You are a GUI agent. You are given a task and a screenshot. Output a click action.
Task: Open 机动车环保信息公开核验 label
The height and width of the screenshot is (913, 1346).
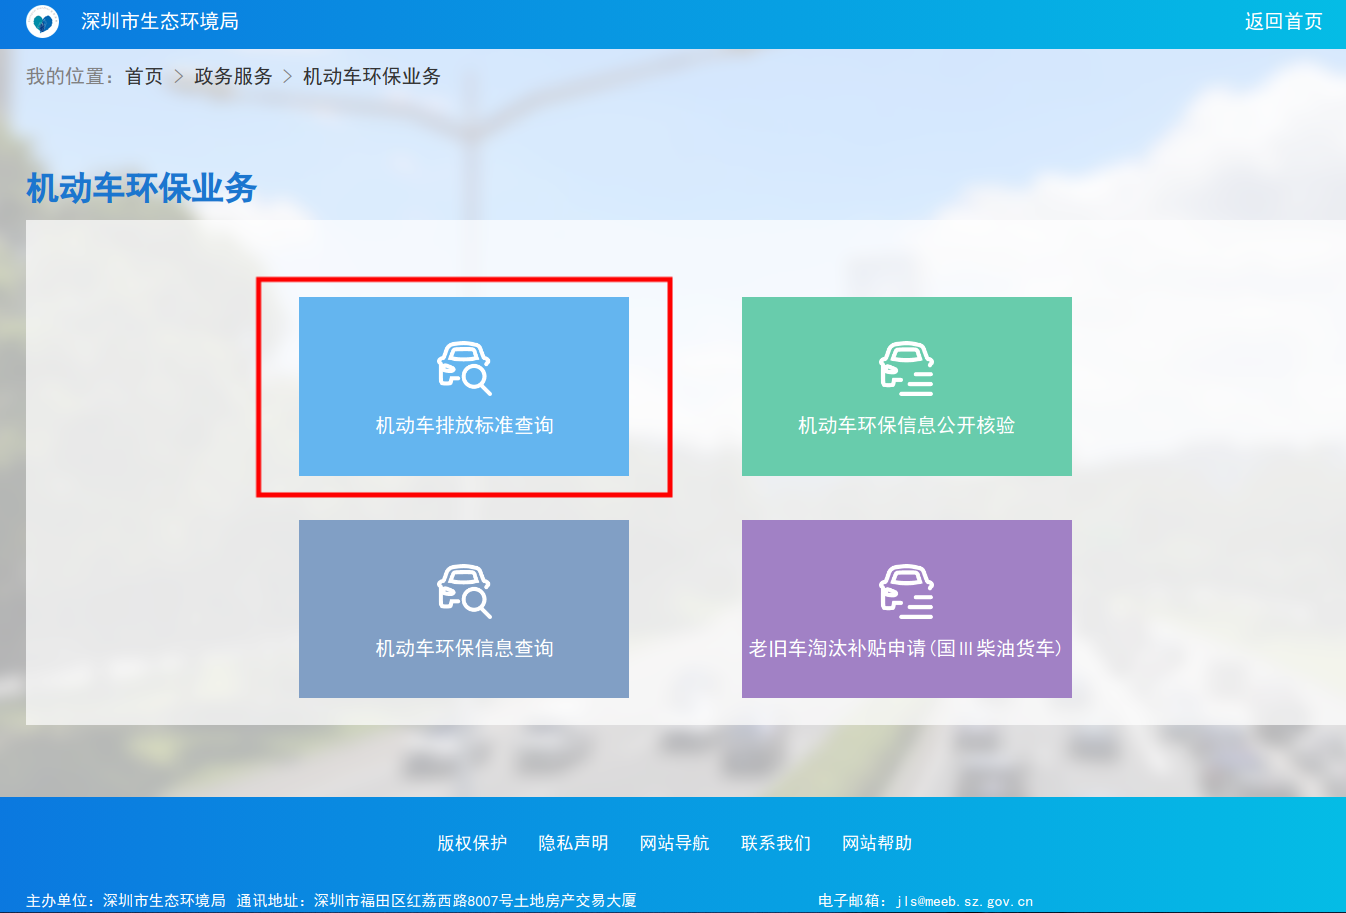(906, 425)
